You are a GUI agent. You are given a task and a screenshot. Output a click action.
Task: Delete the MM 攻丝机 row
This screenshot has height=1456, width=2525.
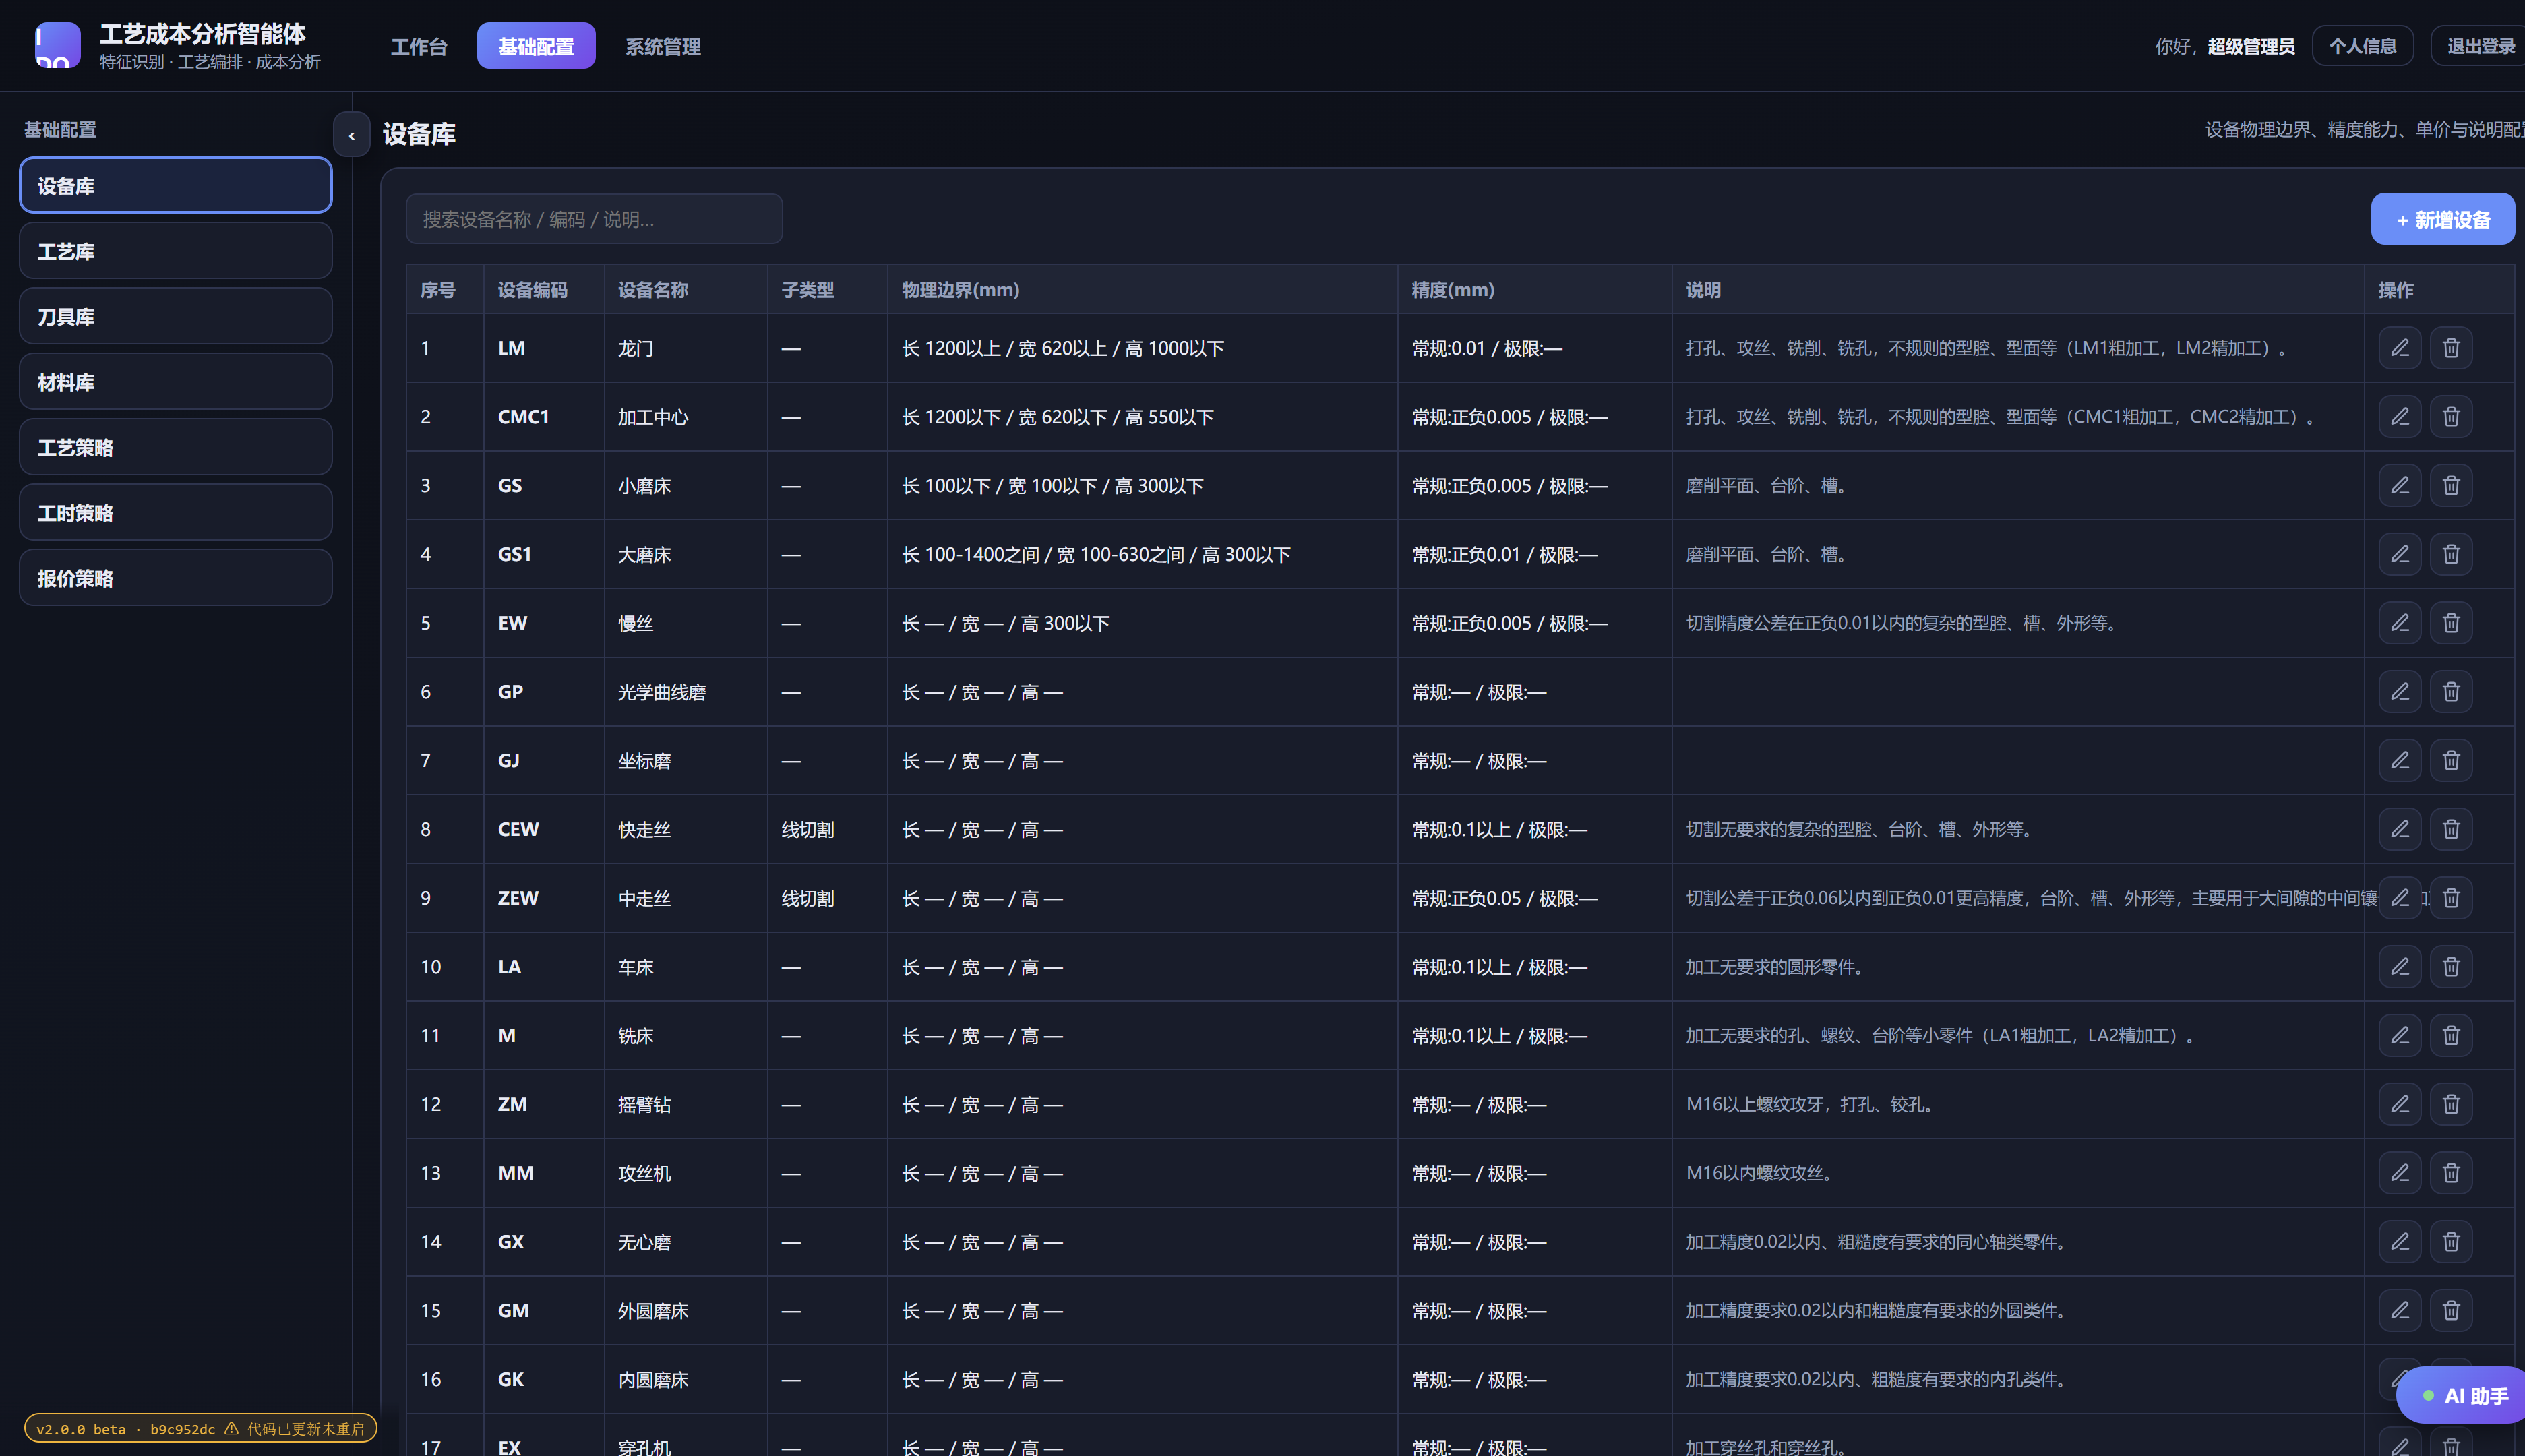click(2451, 1173)
